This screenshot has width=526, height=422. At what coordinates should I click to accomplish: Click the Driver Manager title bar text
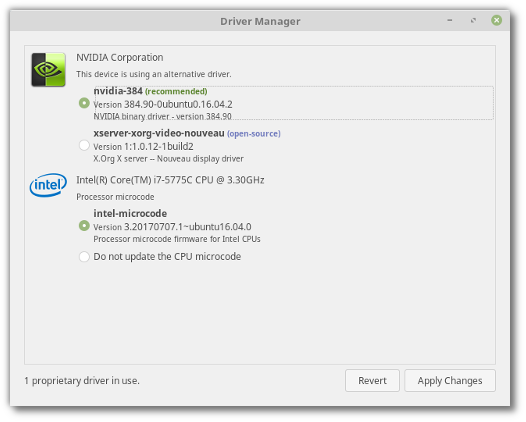click(260, 21)
